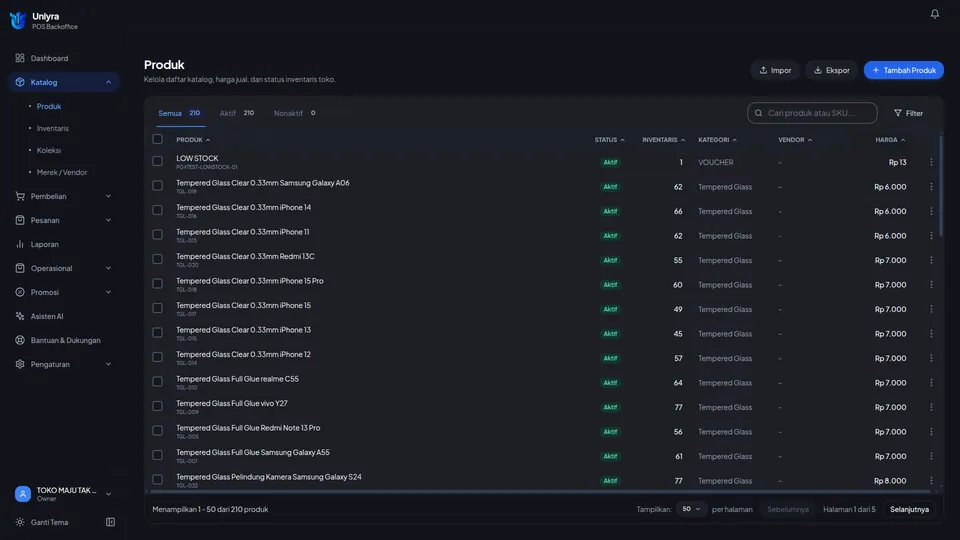Open Koleksi submenu item
The height and width of the screenshot is (540, 960).
pos(49,151)
